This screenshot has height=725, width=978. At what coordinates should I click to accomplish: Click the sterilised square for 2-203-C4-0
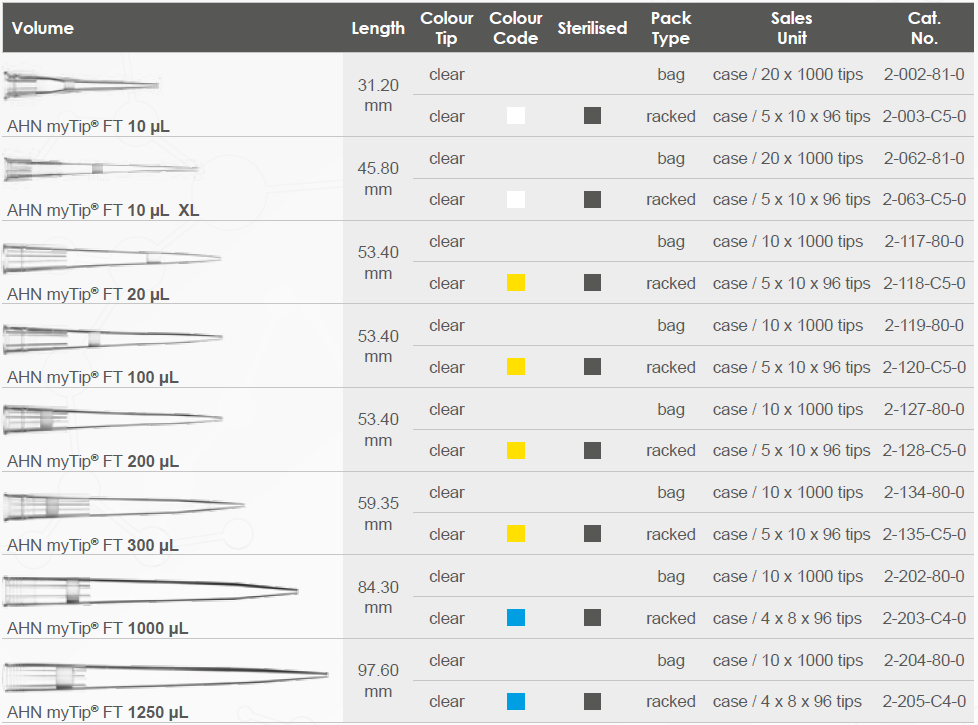click(593, 618)
